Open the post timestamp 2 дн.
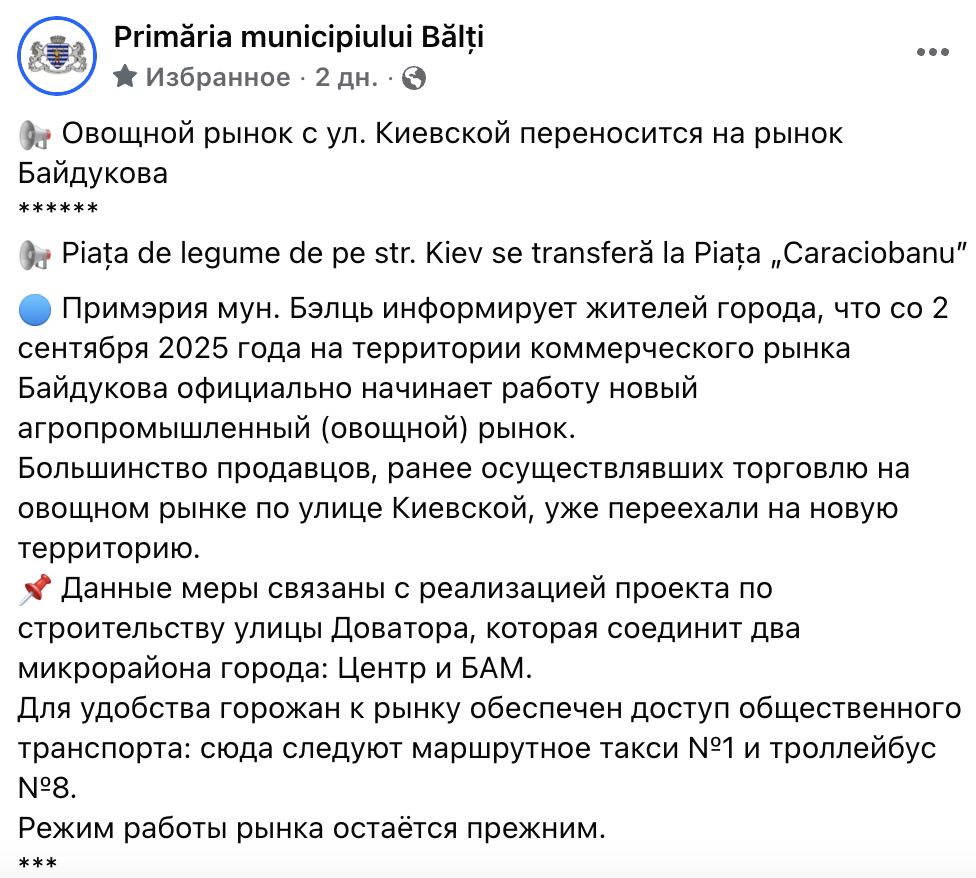Screen dimensions: 976x878 pyautogui.click(x=346, y=77)
